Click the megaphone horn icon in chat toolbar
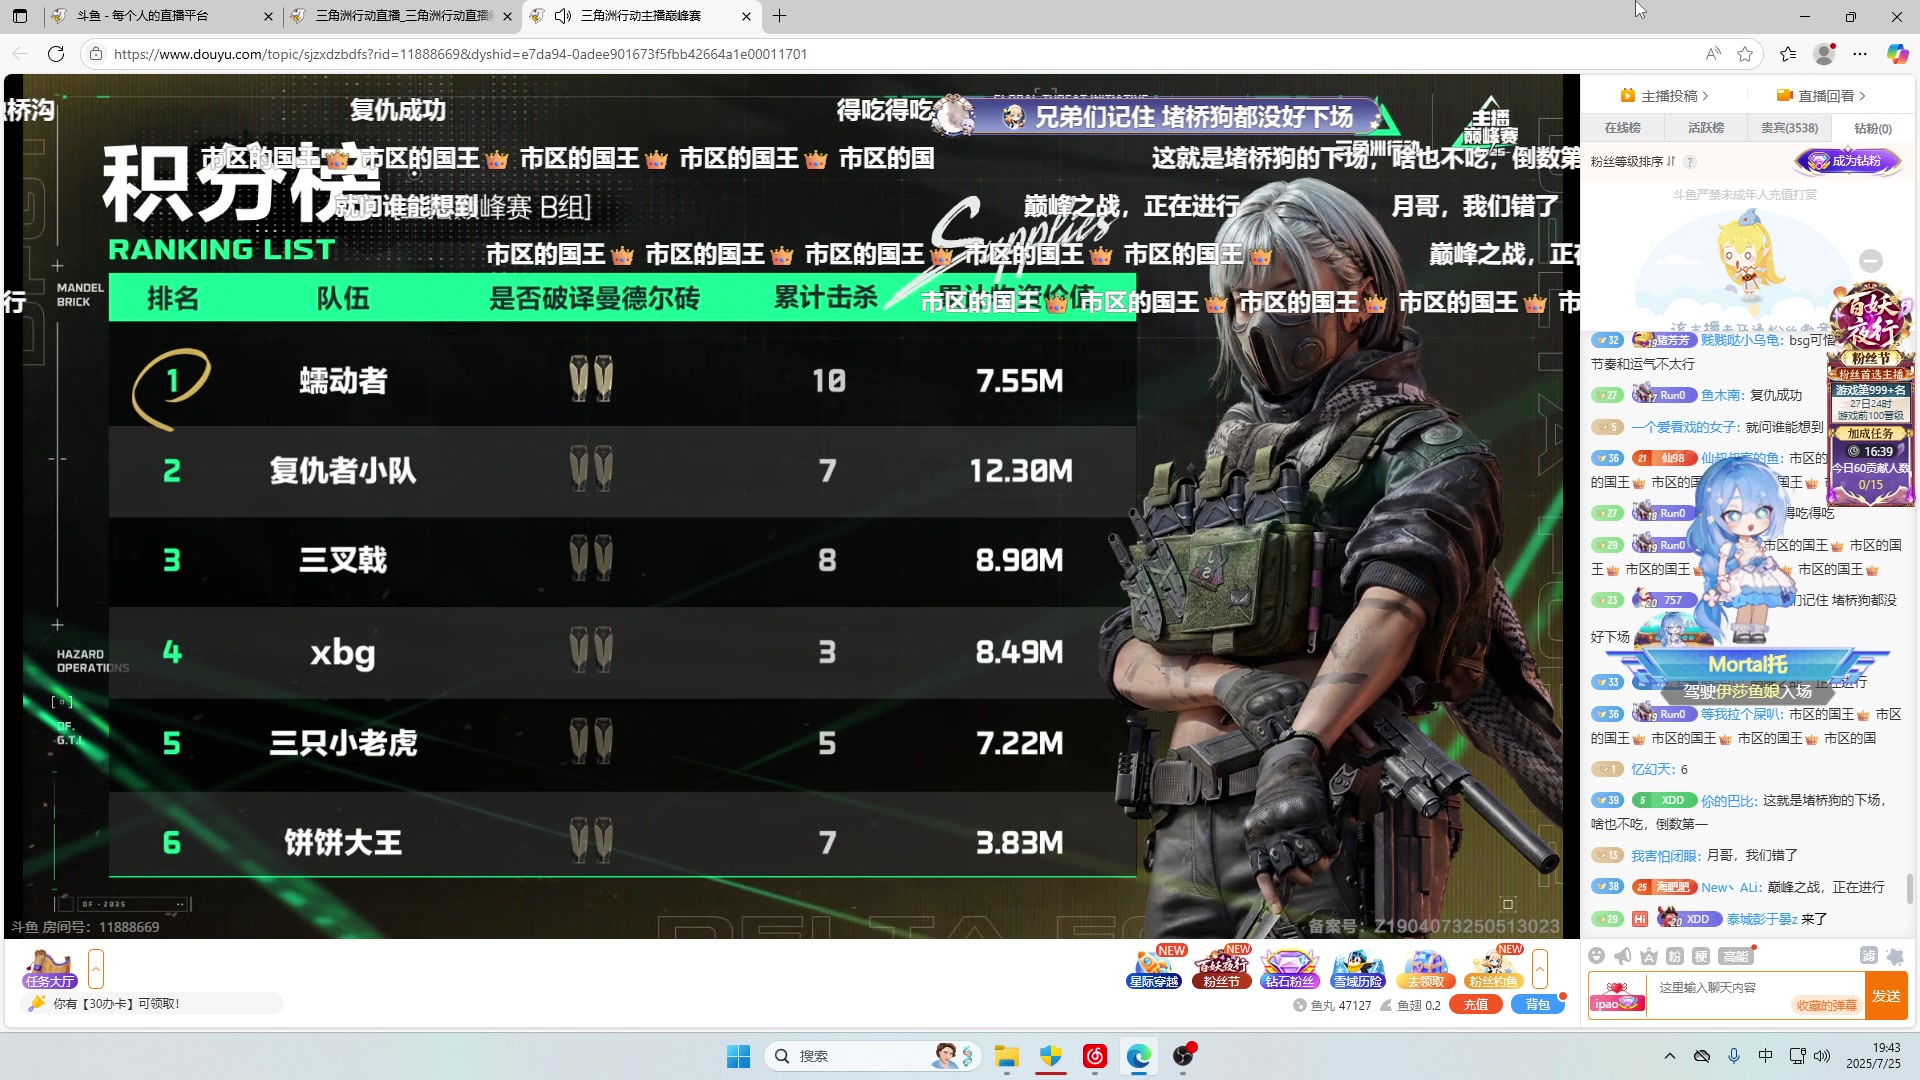 point(1622,956)
